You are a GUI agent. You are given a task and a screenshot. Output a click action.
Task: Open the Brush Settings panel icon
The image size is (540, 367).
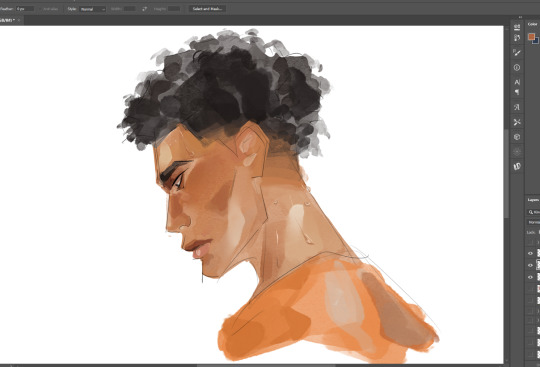517,38
